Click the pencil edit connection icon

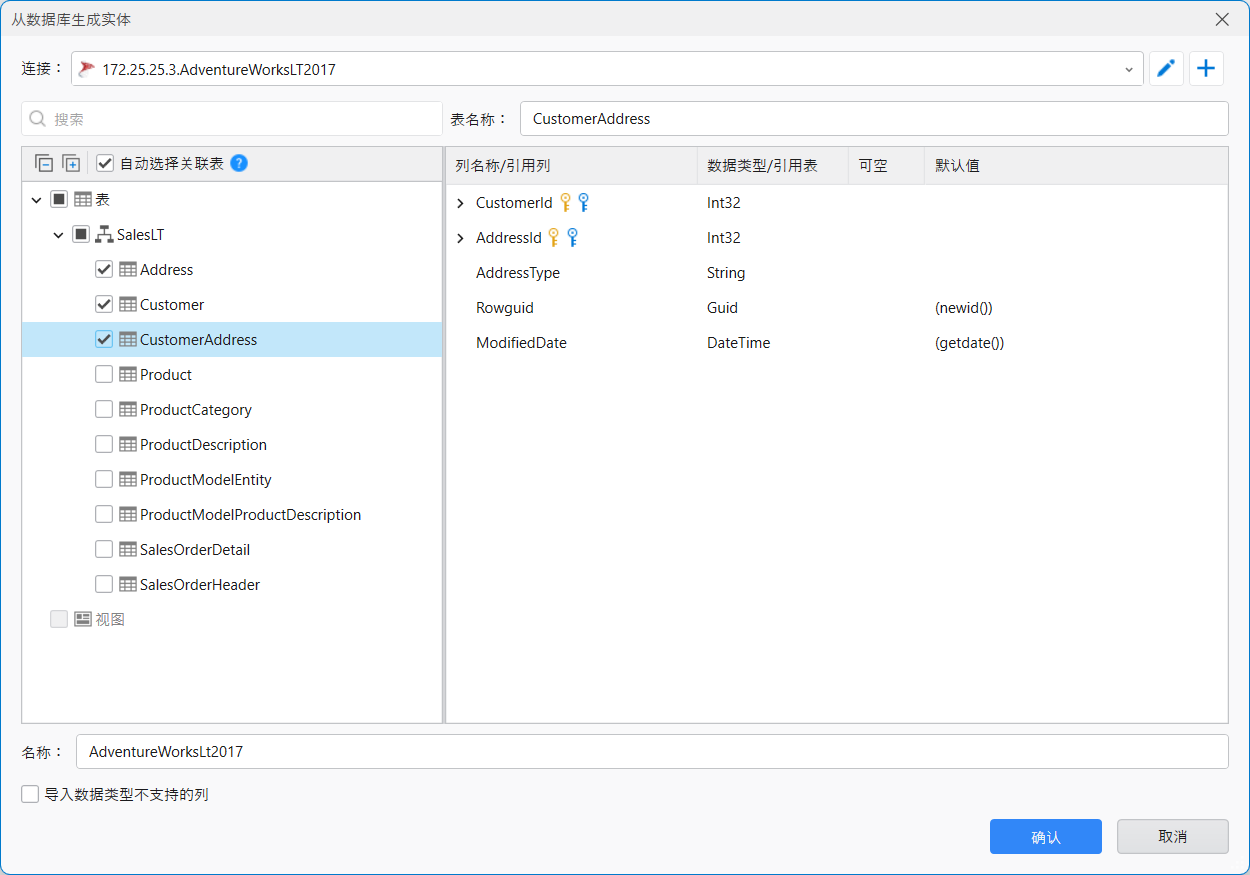click(x=1166, y=69)
